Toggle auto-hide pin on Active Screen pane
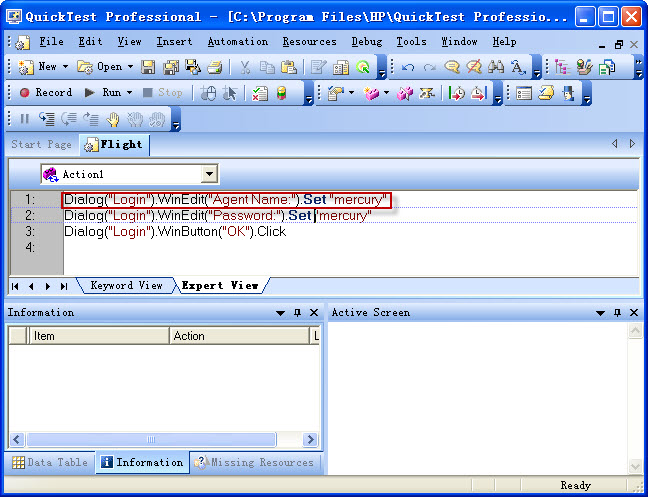This screenshot has height=497, width=648. coord(617,313)
